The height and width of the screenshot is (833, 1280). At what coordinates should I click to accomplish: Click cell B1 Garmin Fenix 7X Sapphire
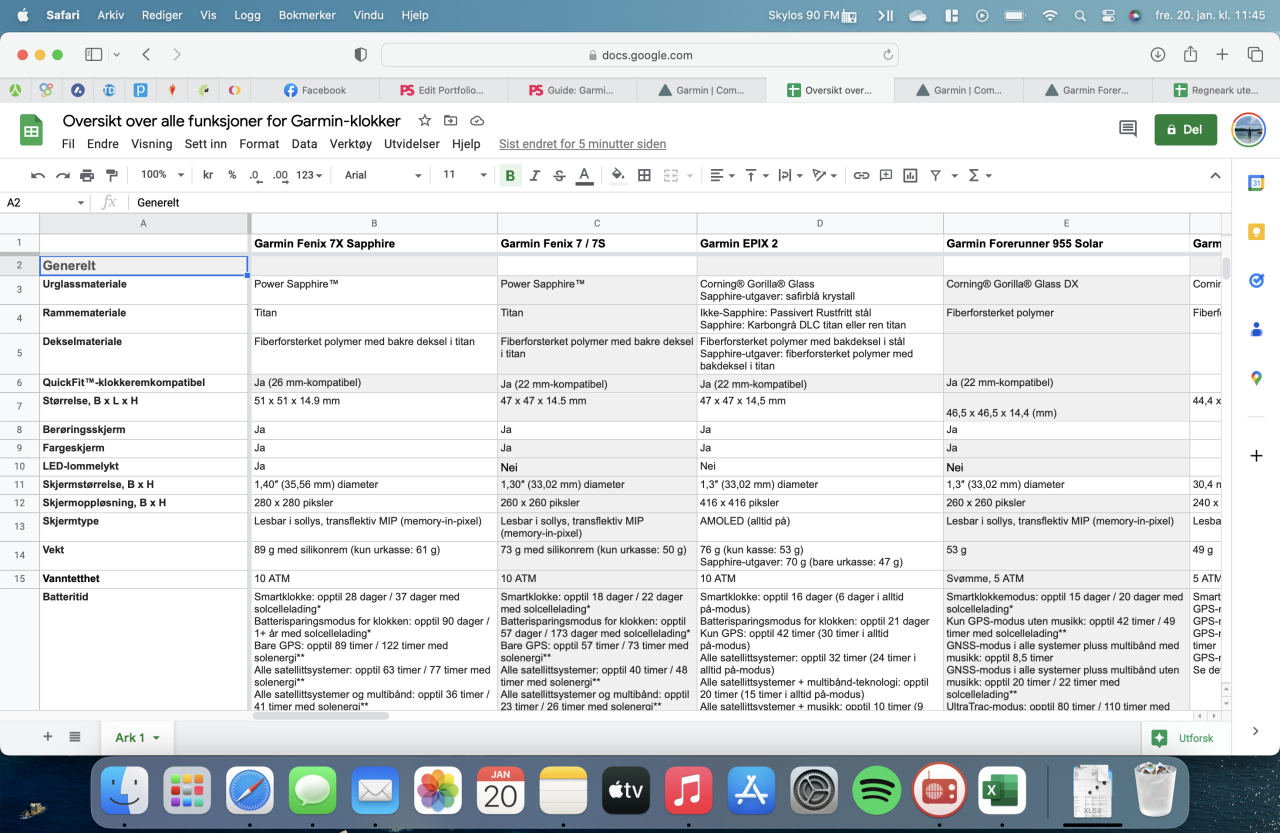373,243
